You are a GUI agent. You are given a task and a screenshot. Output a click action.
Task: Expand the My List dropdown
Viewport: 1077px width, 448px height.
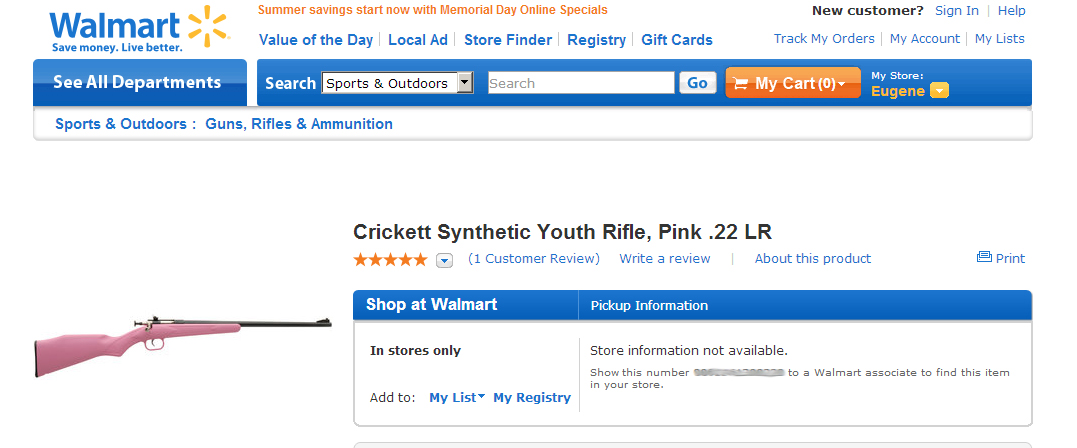coord(481,397)
